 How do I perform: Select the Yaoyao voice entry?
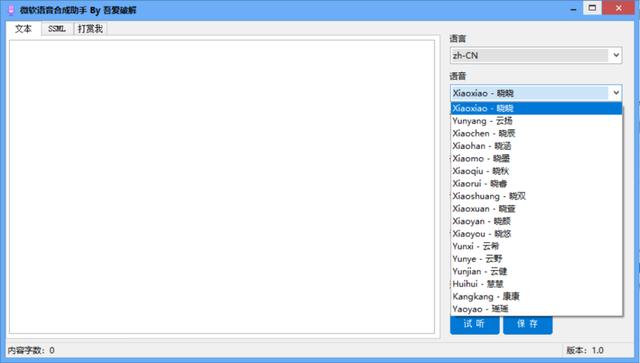536,309
